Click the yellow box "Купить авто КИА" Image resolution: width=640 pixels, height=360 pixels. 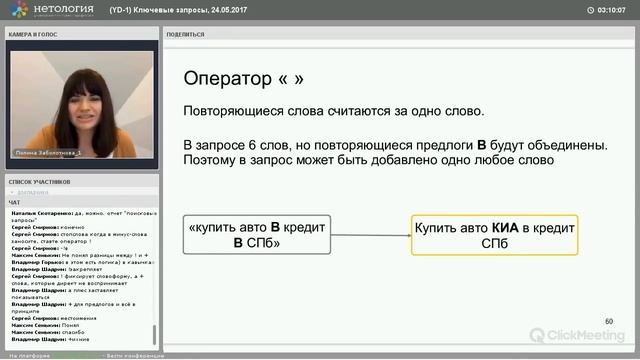click(x=495, y=235)
